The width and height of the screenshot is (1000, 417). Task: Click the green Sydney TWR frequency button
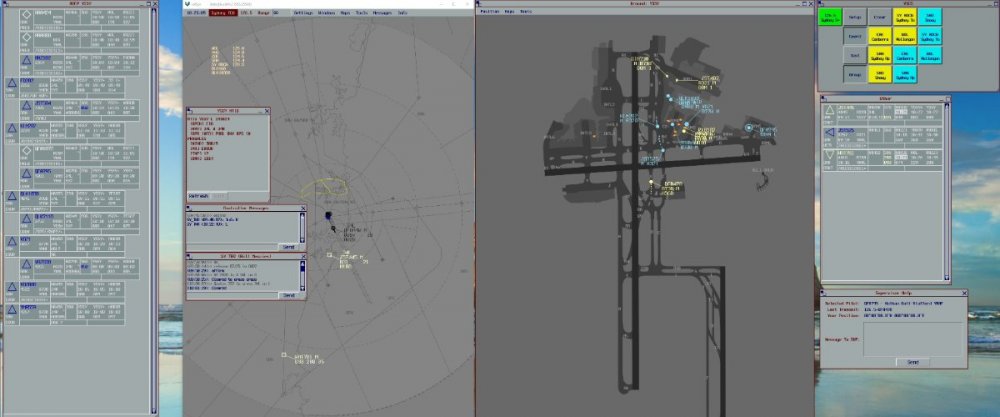[x=830, y=17]
